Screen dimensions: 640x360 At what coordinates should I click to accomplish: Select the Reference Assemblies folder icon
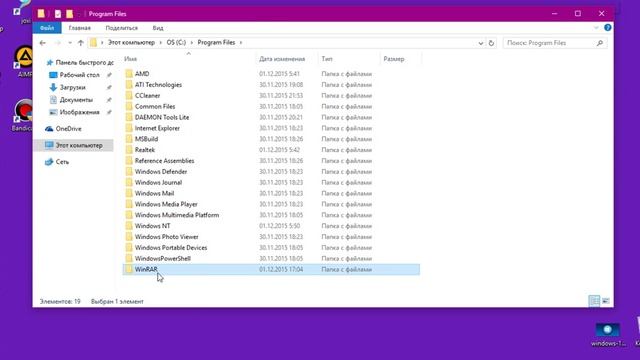point(129,161)
